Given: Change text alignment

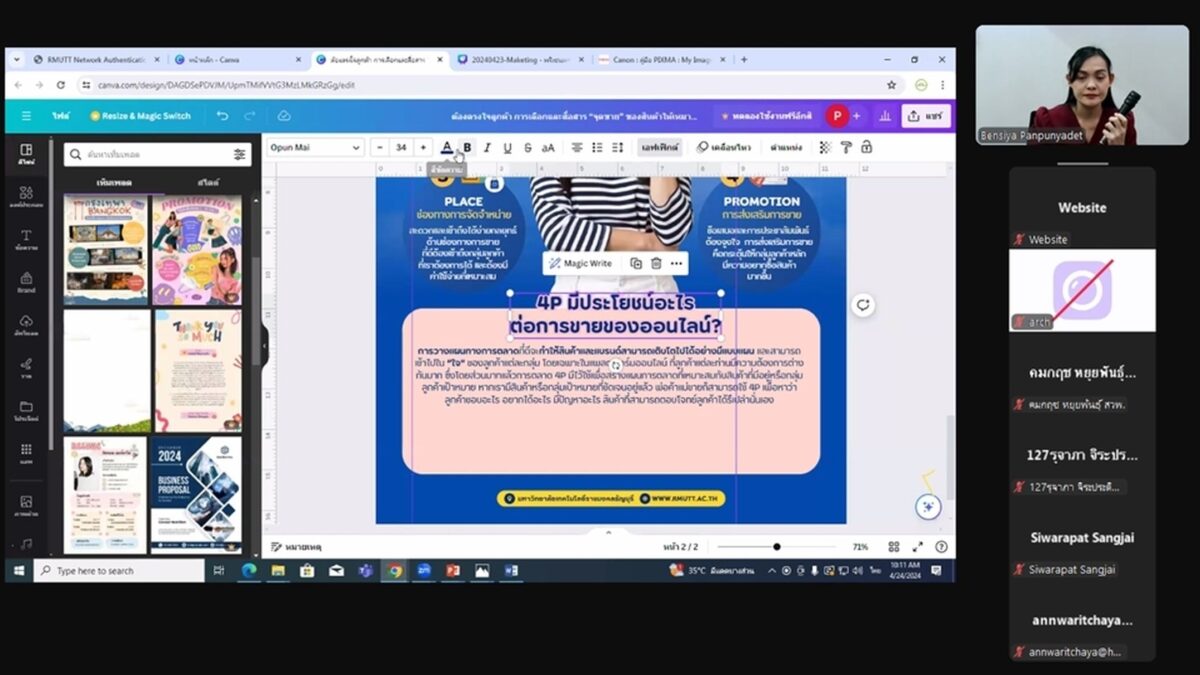Looking at the screenshot, I should 577,147.
